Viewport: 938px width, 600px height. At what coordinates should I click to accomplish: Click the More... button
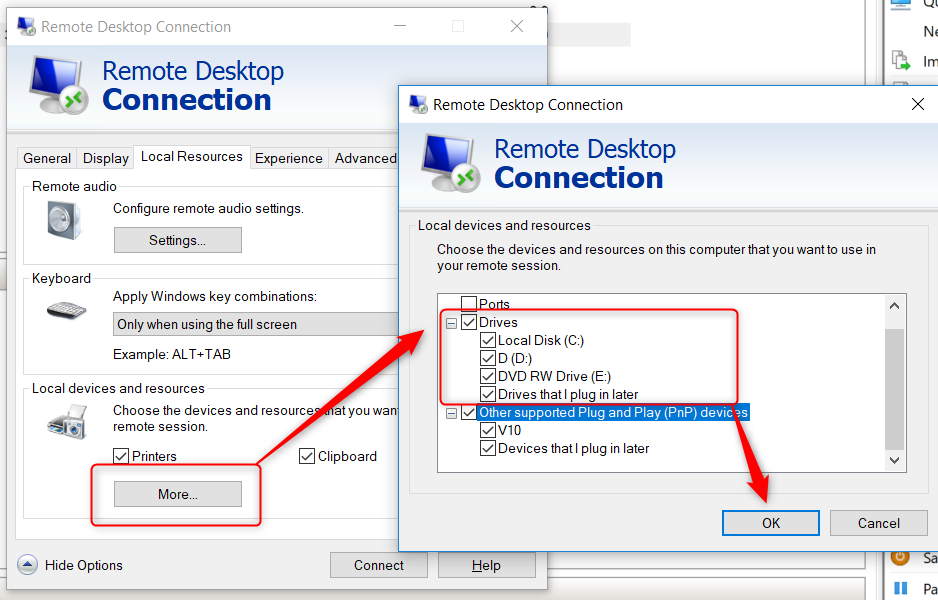(x=178, y=494)
